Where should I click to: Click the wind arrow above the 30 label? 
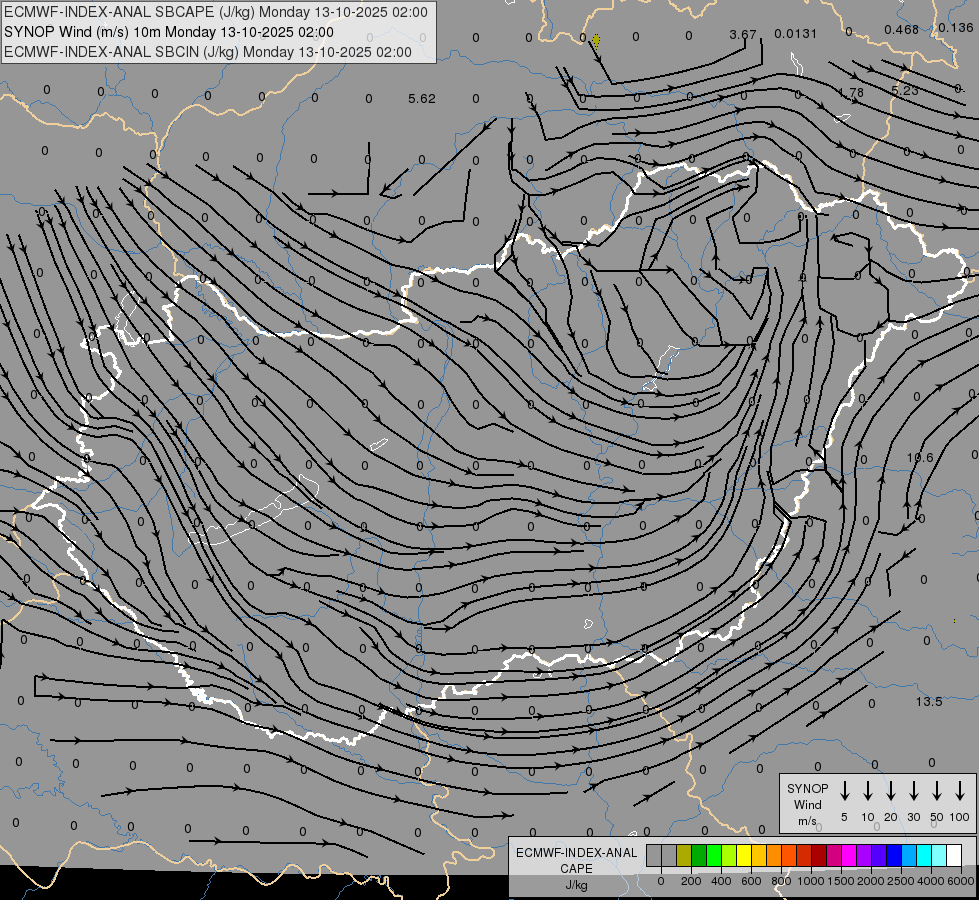point(914,790)
